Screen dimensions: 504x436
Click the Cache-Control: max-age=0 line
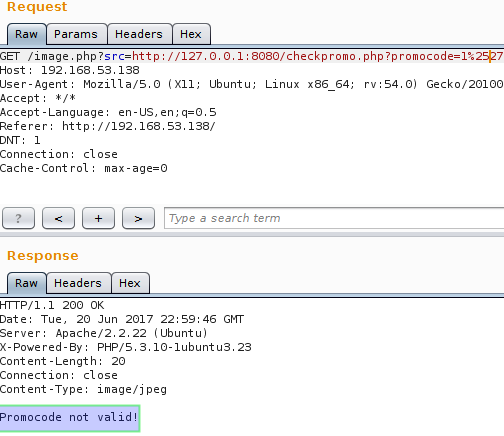point(84,168)
